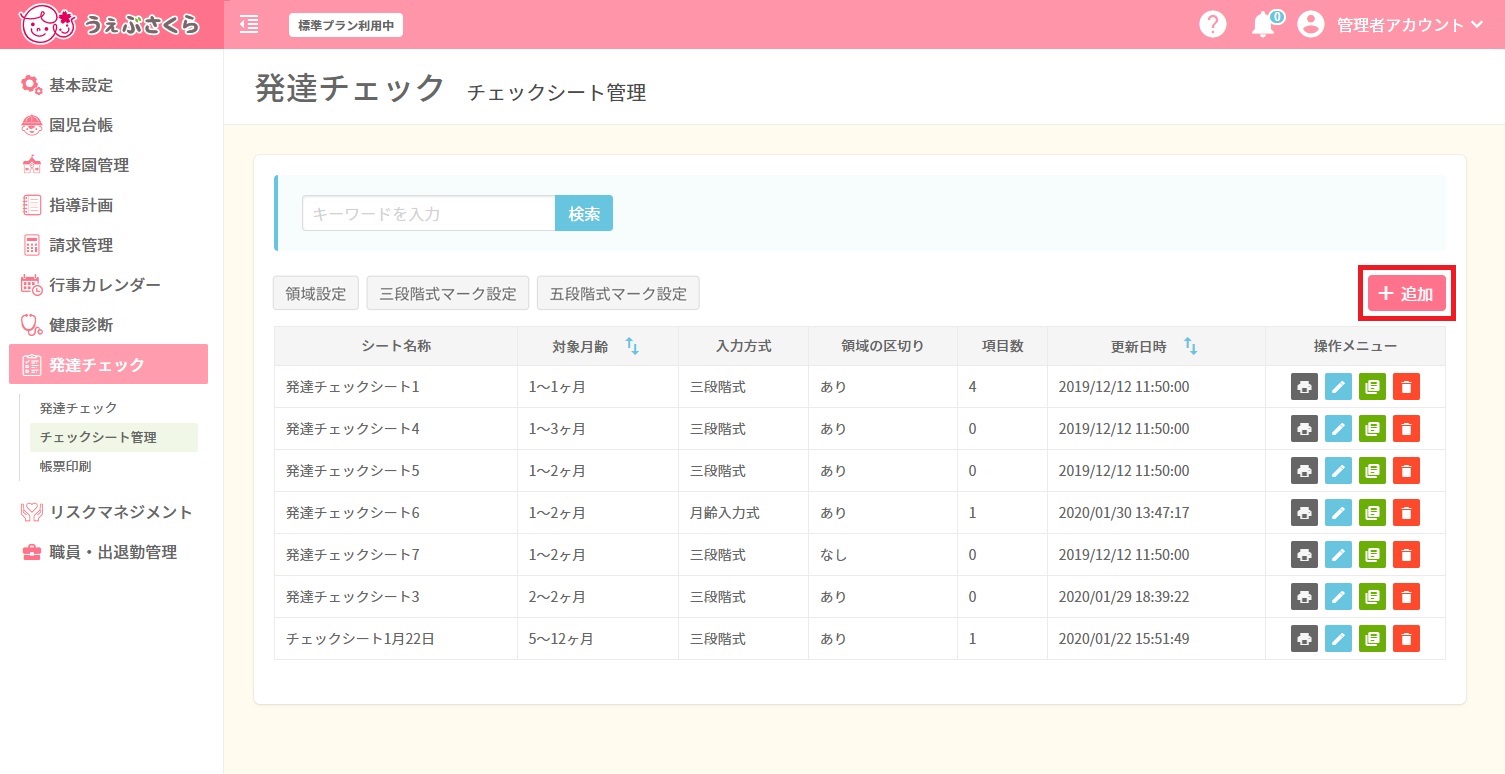Image resolution: width=1505 pixels, height=774 pixels.
Task: Print チェックシート1月22日 sheet
Action: point(1304,639)
